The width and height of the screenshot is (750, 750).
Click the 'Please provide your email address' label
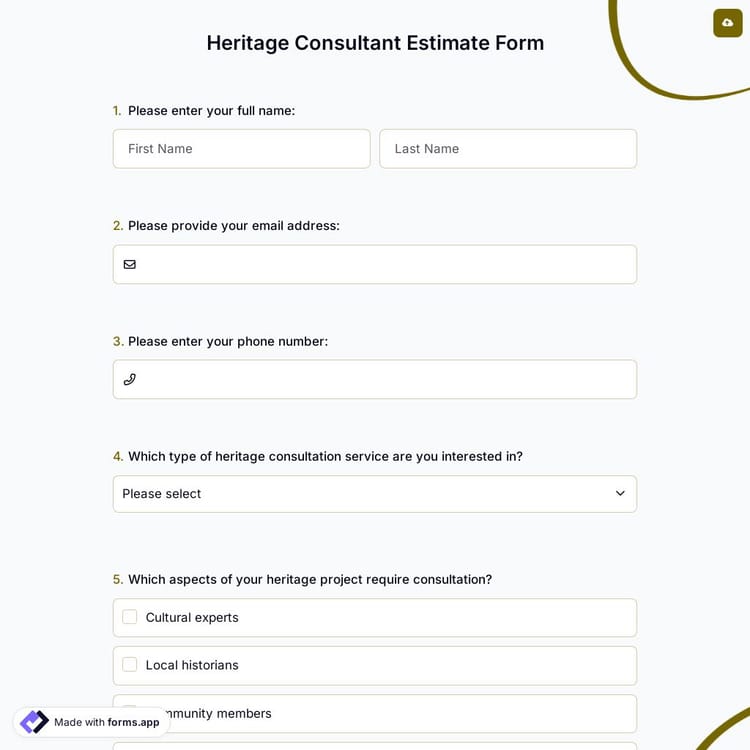click(233, 226)
